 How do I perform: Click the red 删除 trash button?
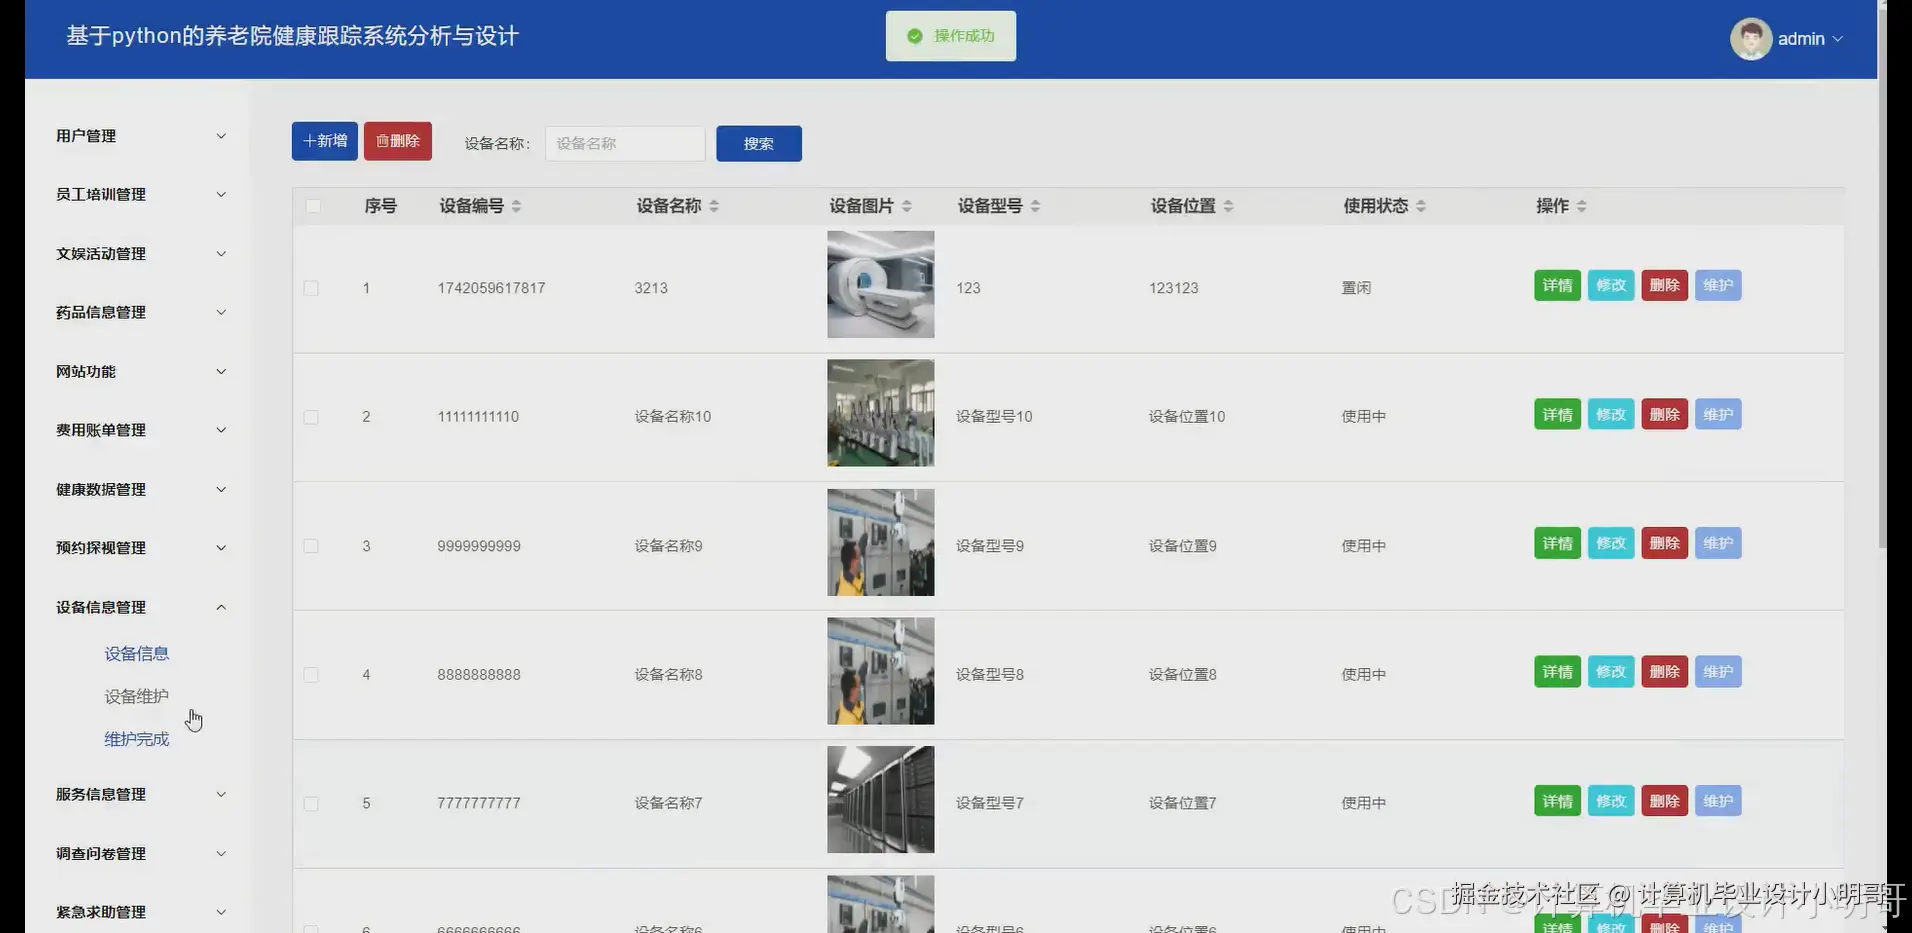(397, 141)
